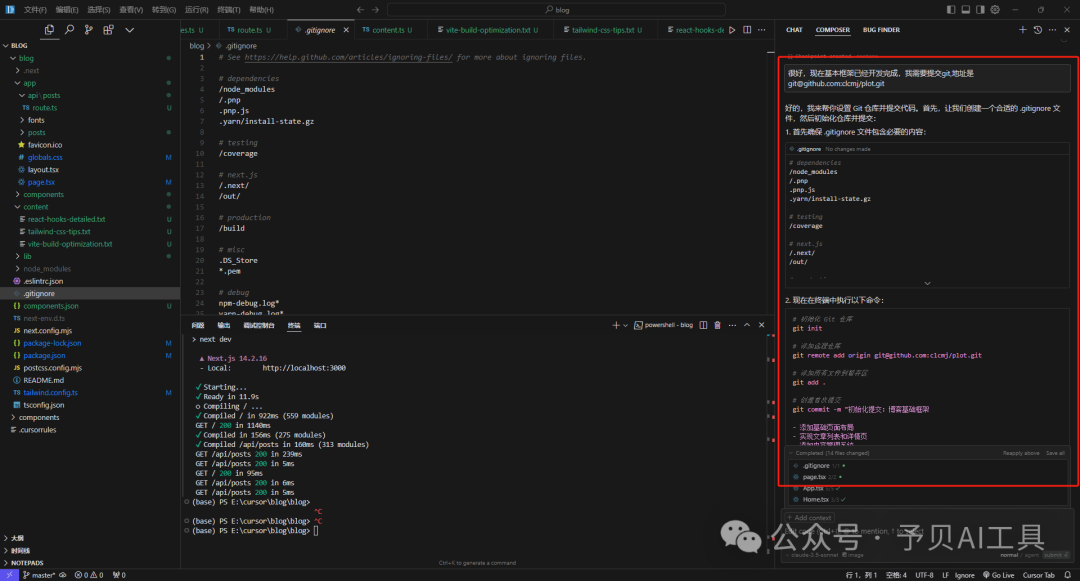Split the terminal pane

tap(703, 325)
